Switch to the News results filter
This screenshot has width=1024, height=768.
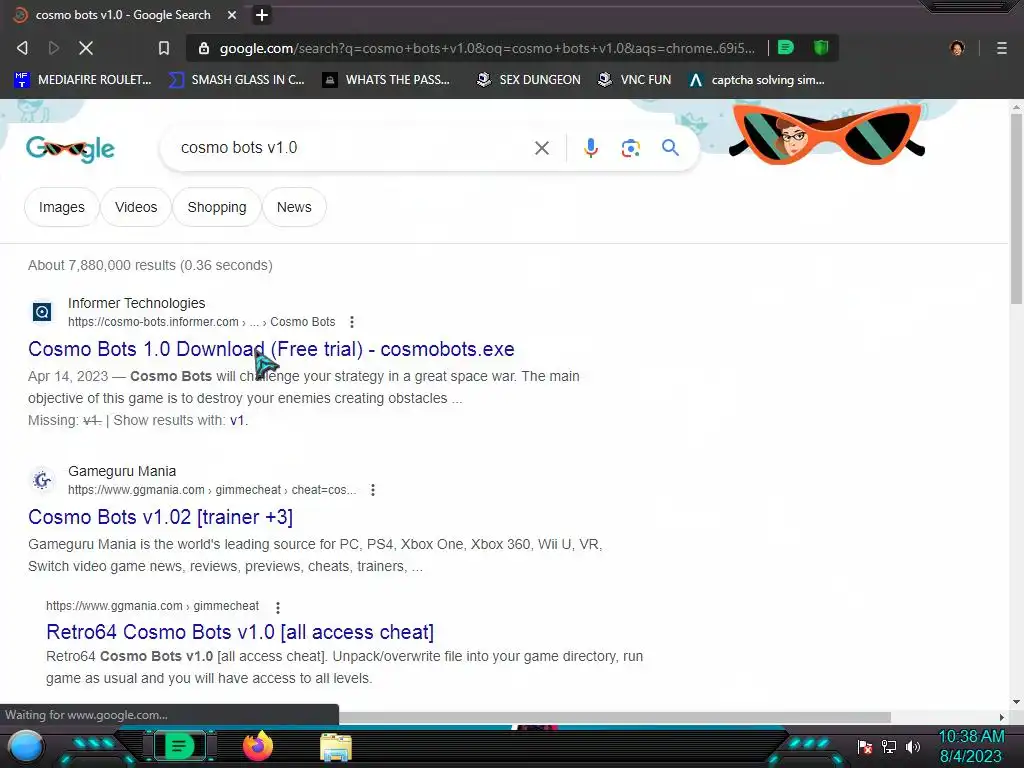(x=294, y=207)
